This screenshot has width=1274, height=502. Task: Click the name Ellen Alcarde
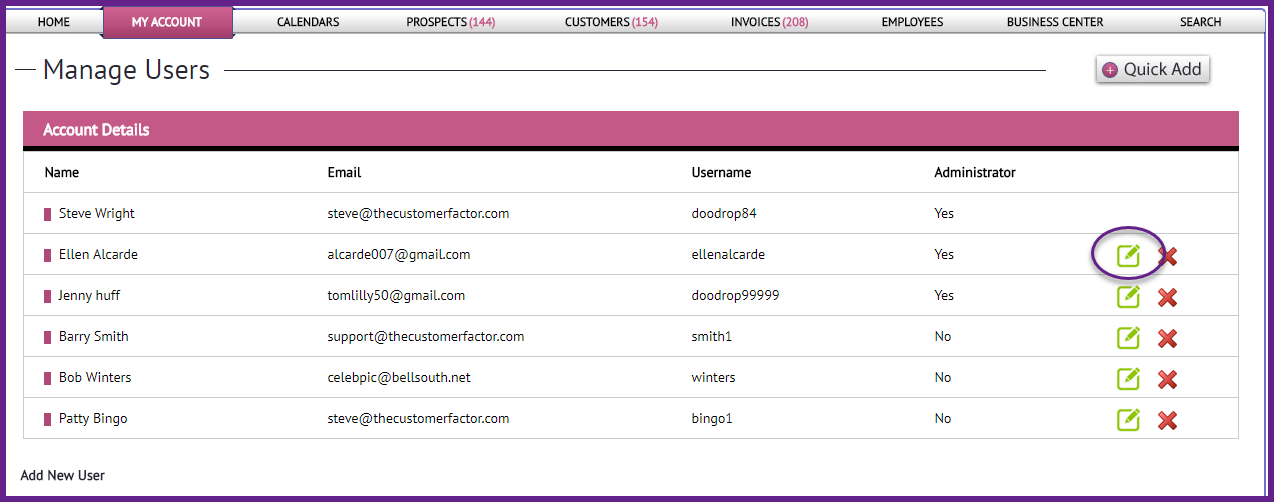pos(98,254)
